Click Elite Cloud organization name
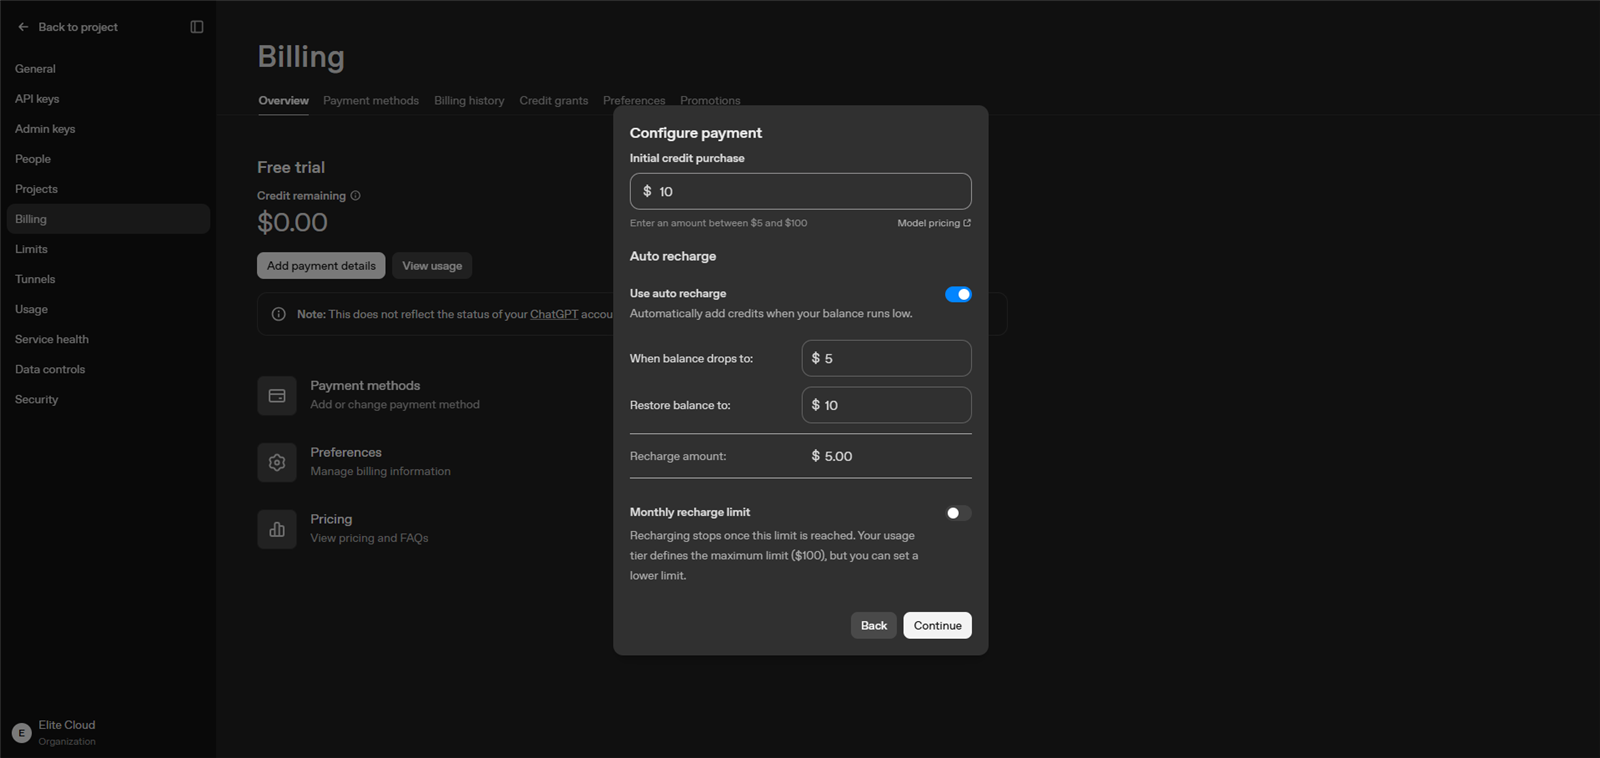Viewport: 1600px width, 758px height. (67, 725)
